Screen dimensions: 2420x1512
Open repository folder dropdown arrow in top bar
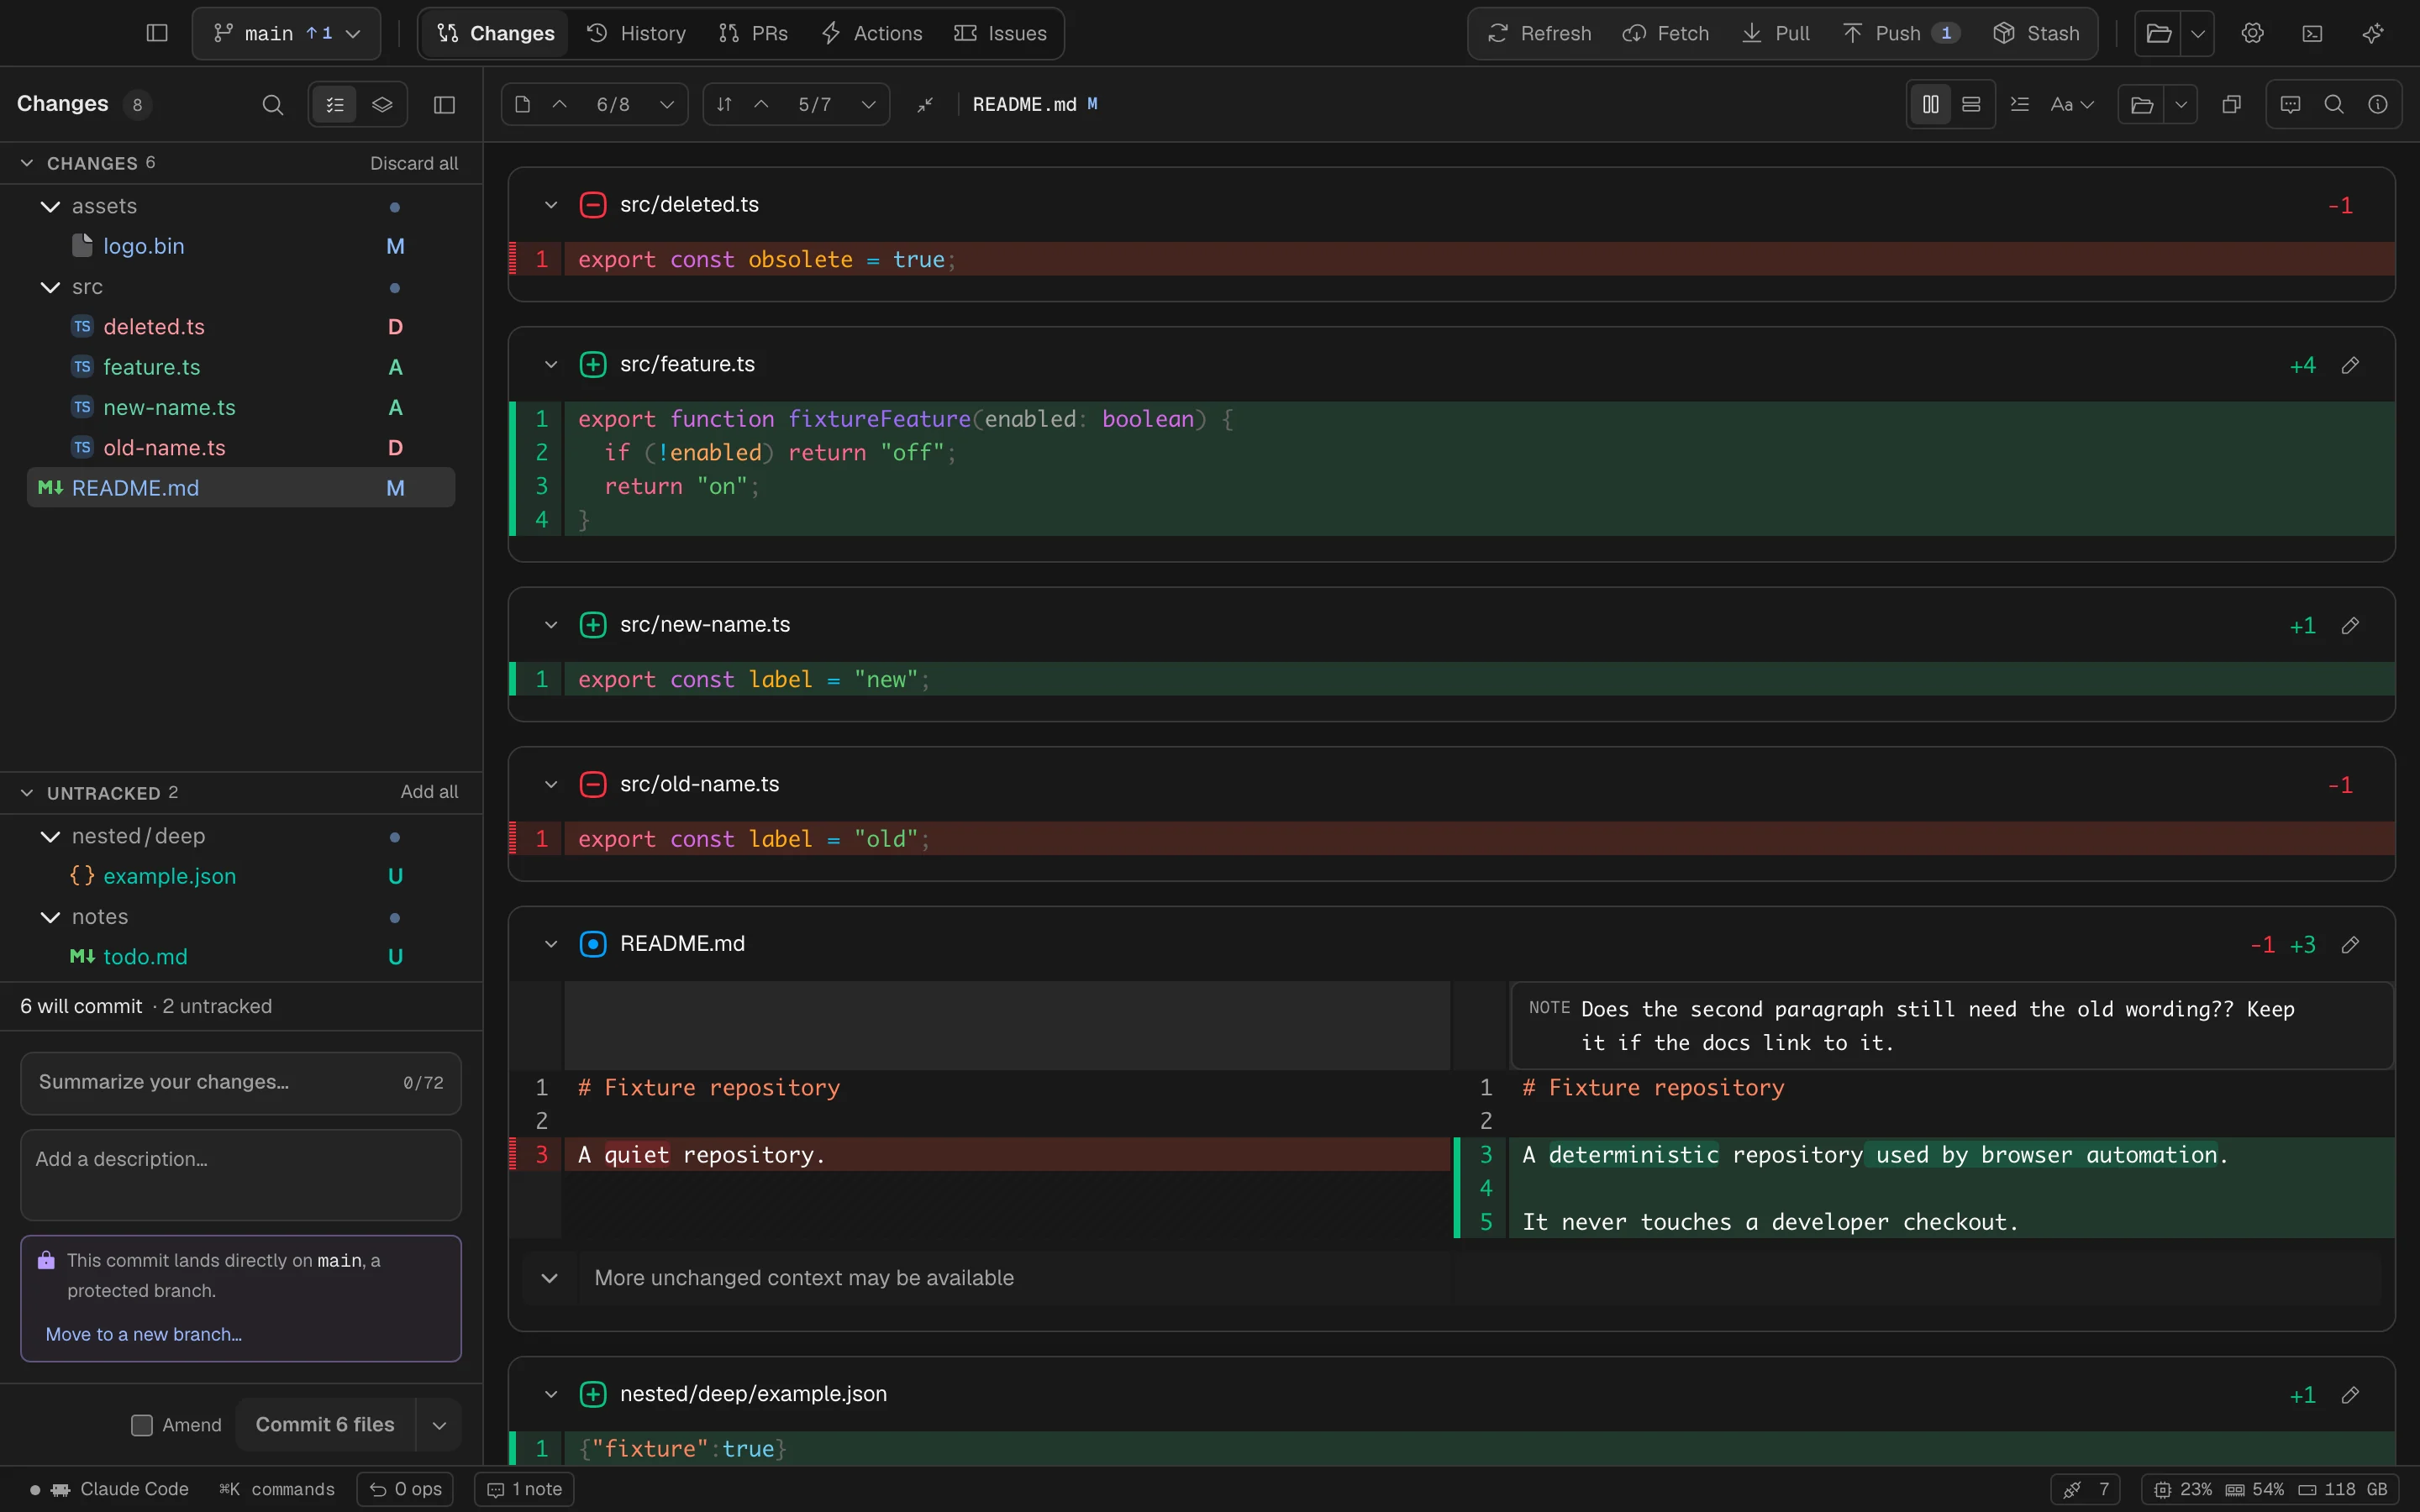tap(2198, 33)
